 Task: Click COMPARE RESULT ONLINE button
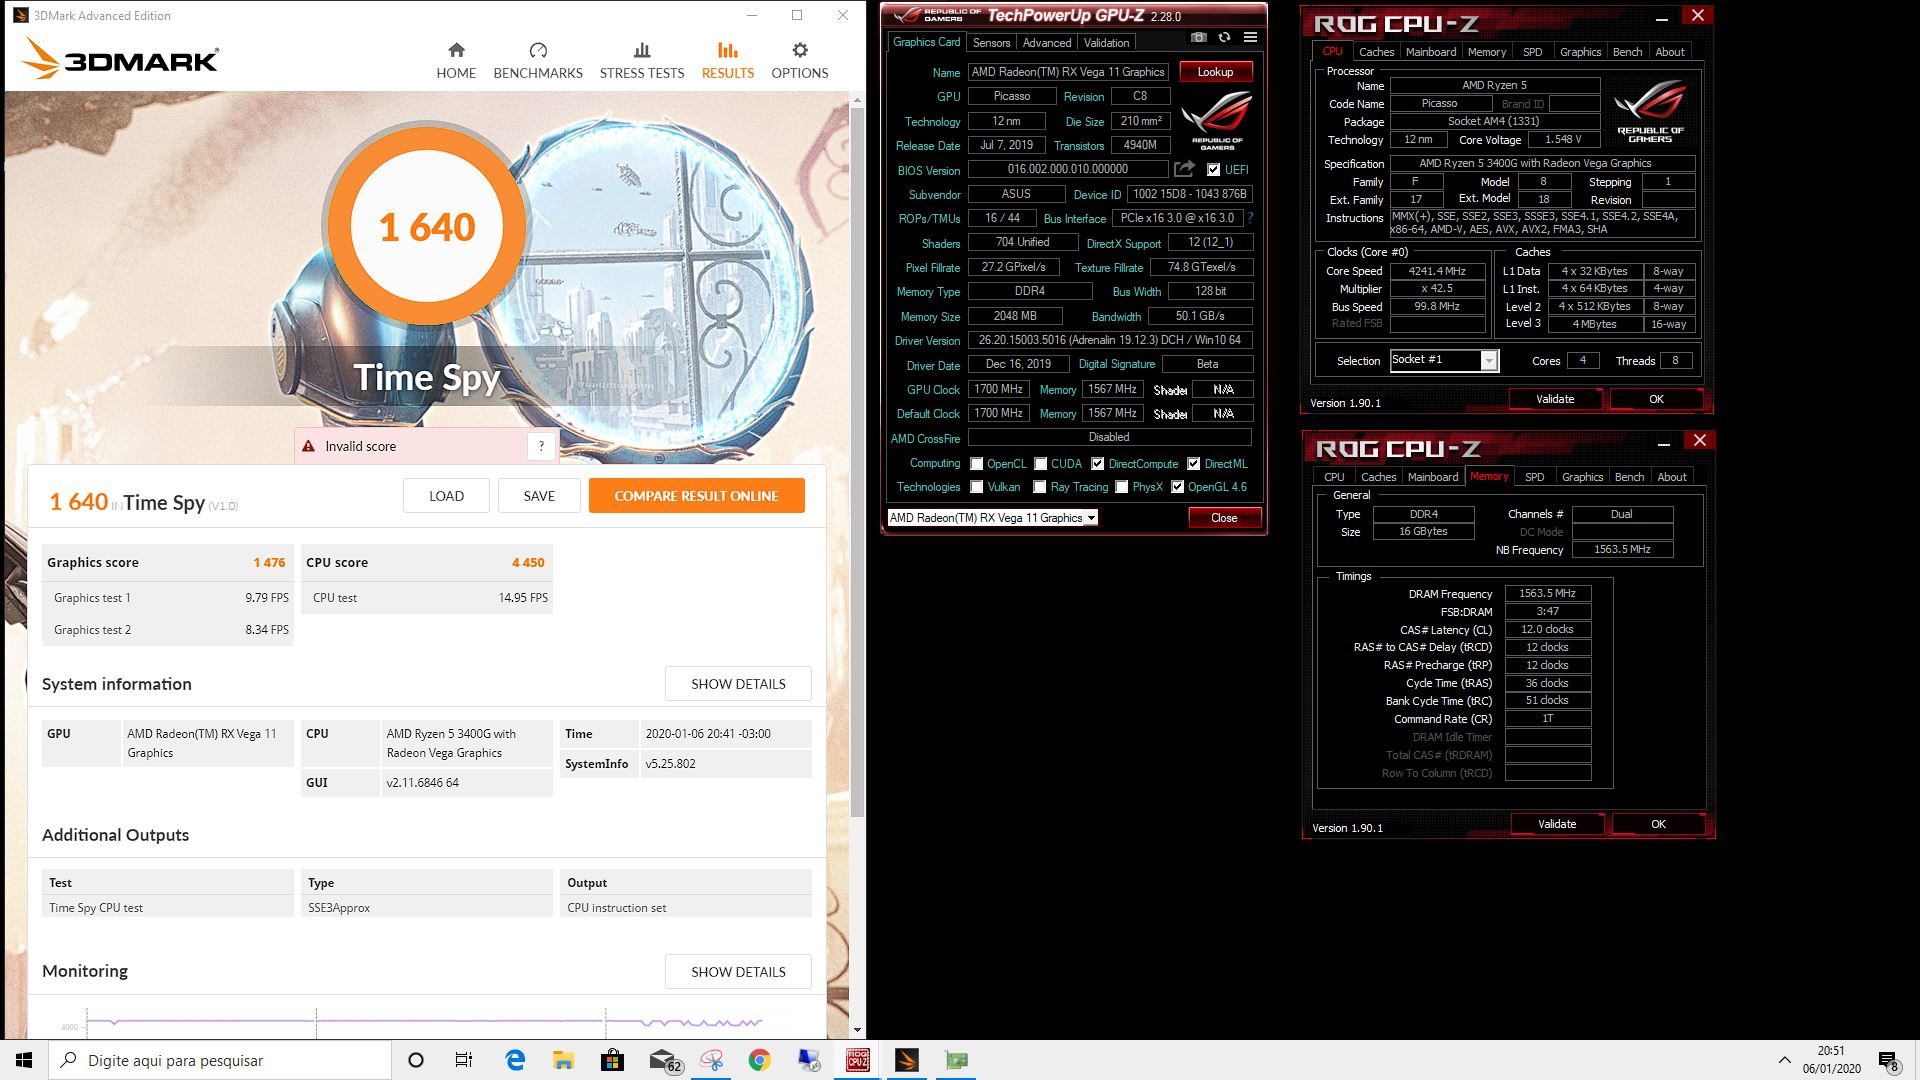[x=696, y=496]
